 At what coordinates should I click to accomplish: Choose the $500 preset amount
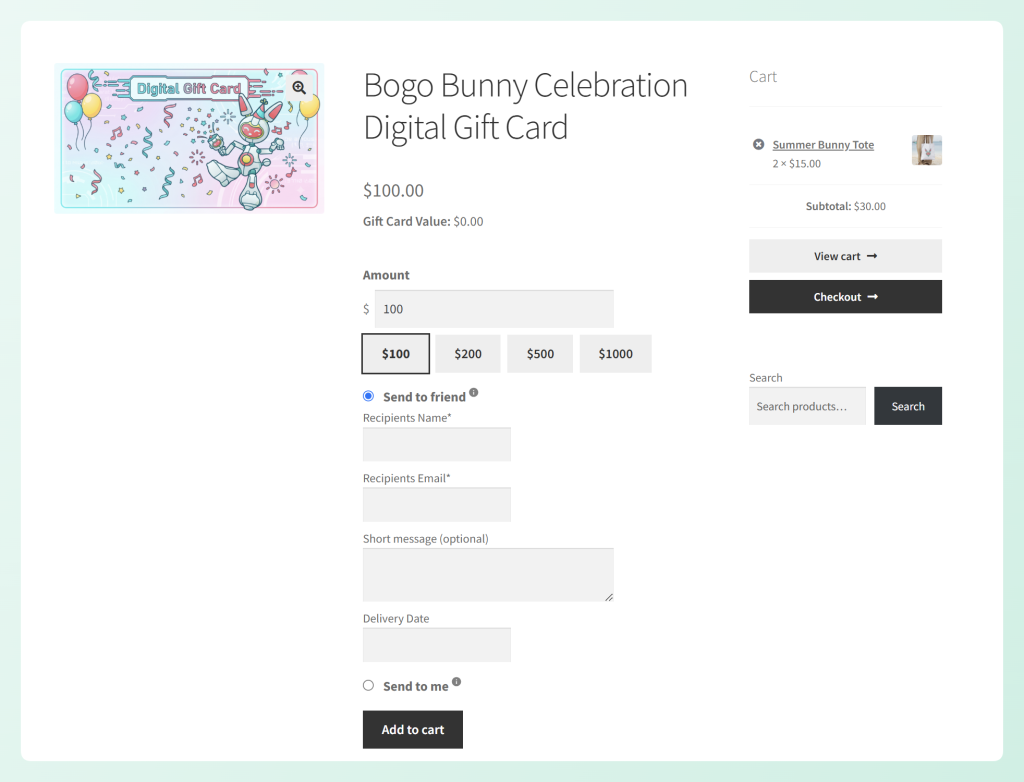click(540, 353)
